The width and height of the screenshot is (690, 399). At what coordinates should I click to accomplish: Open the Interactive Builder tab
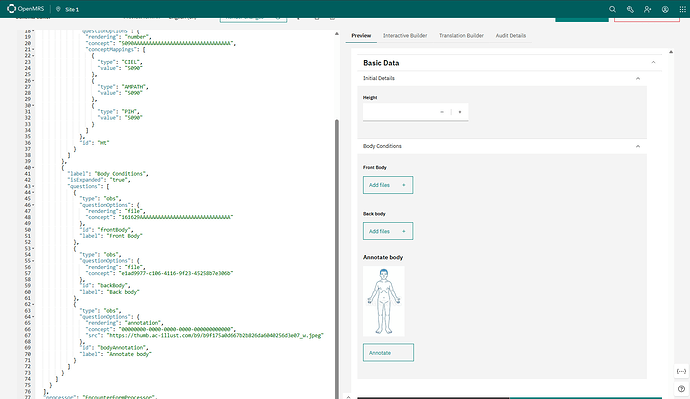(x=405, y=36)
